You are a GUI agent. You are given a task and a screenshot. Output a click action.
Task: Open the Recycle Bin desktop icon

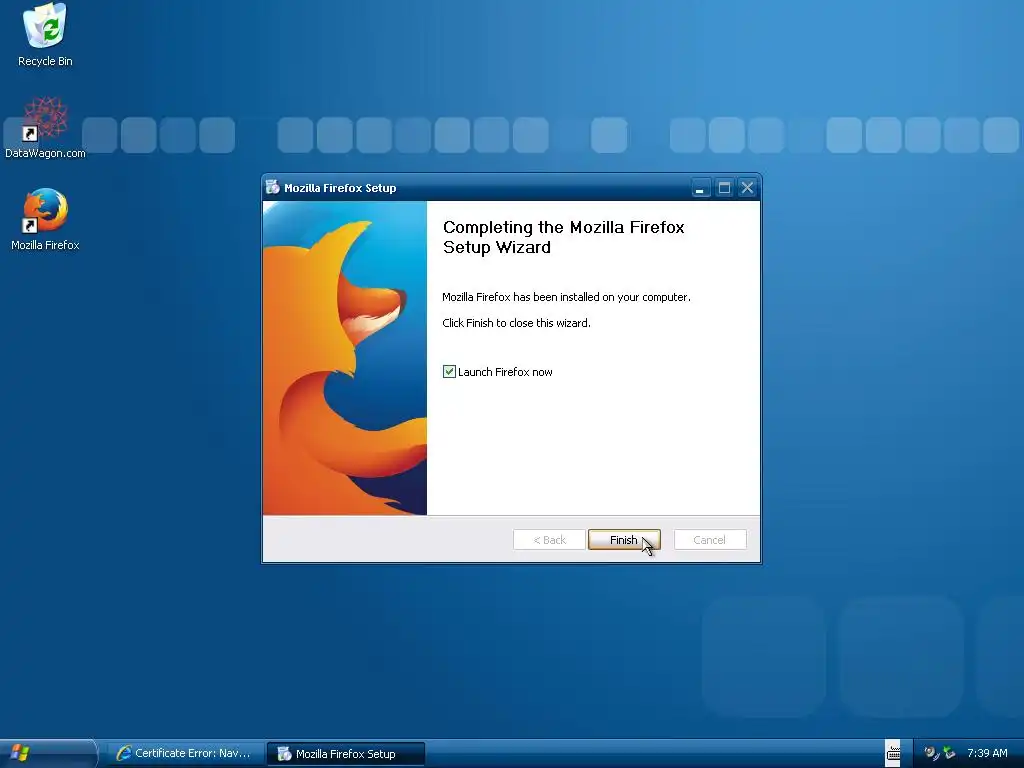(x=45, y=35)
